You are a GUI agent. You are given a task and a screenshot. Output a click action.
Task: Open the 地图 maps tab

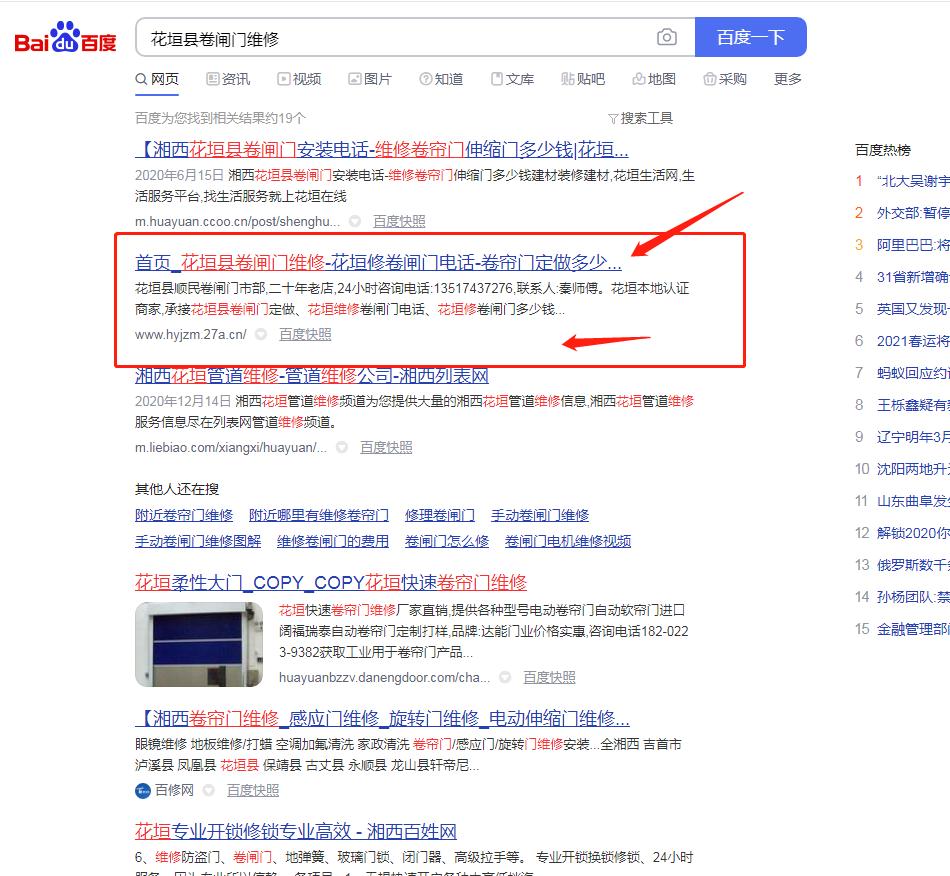pyautogui.click(x=654, y=79)
